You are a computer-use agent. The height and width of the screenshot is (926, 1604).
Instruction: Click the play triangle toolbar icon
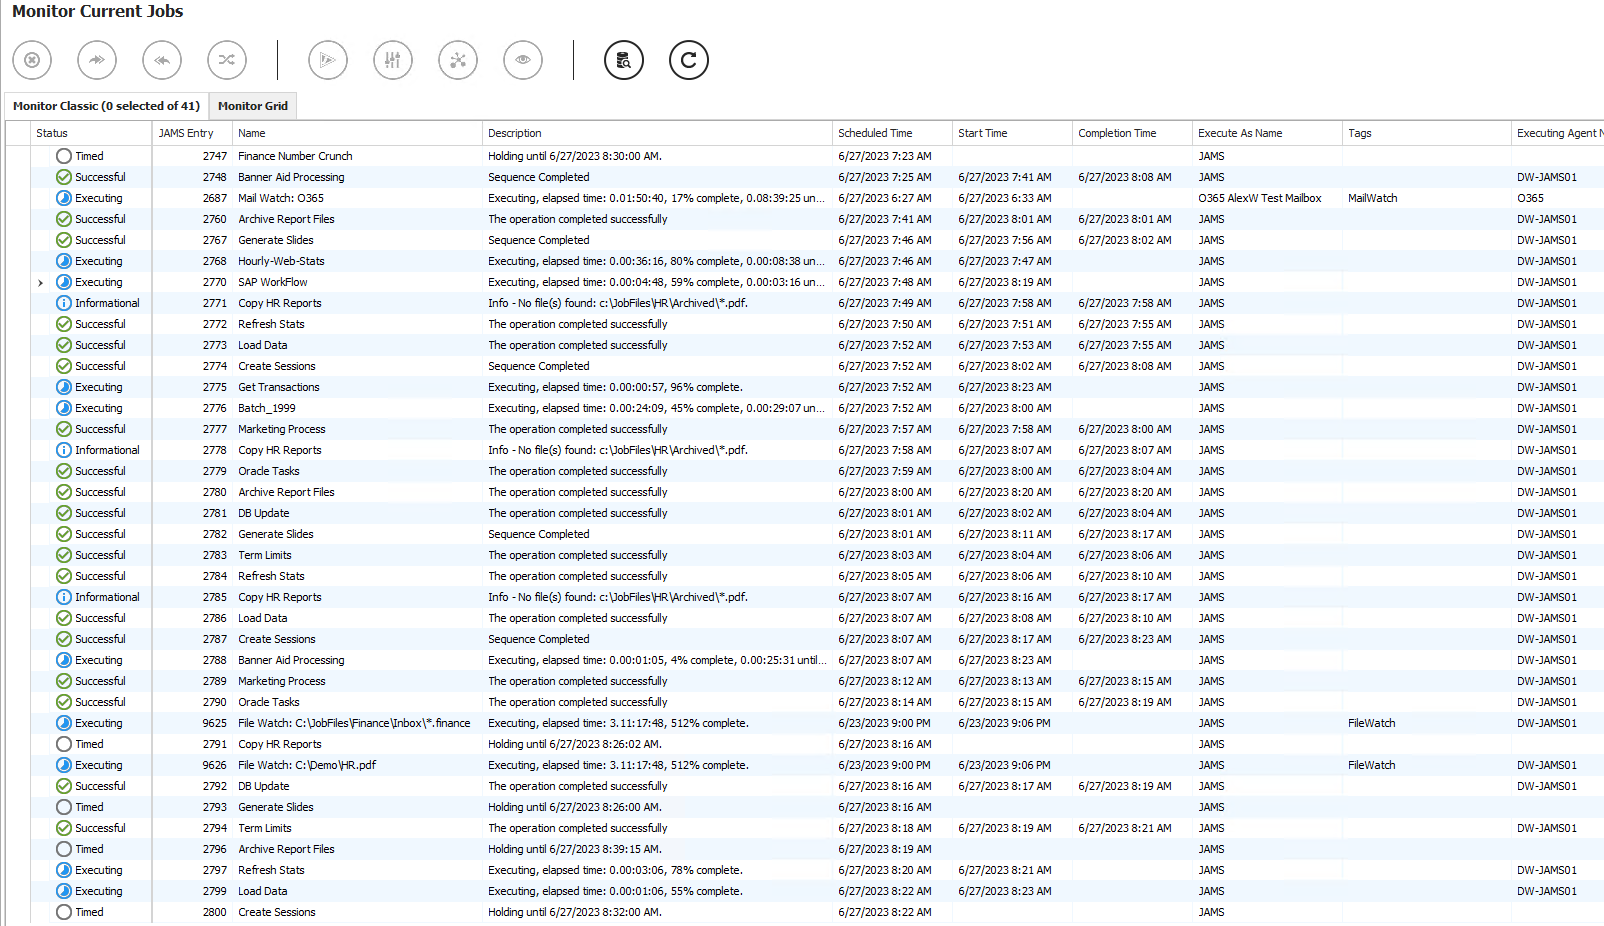tap(328, 60)
